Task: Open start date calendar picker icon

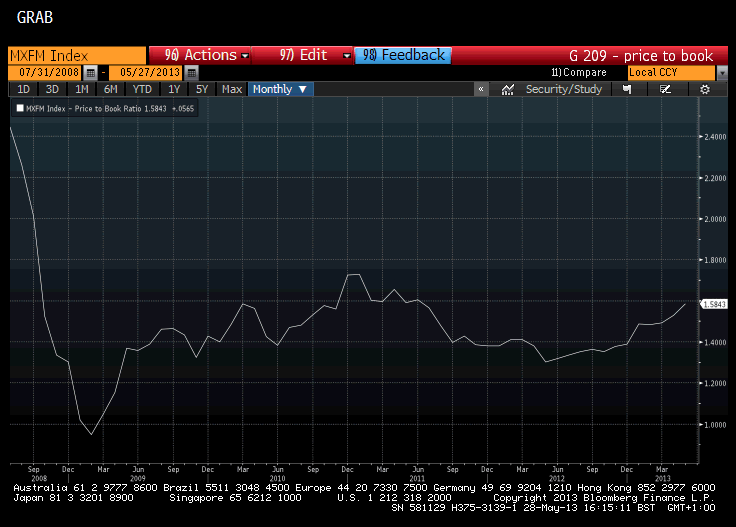Action: click(x=91, y=73)
